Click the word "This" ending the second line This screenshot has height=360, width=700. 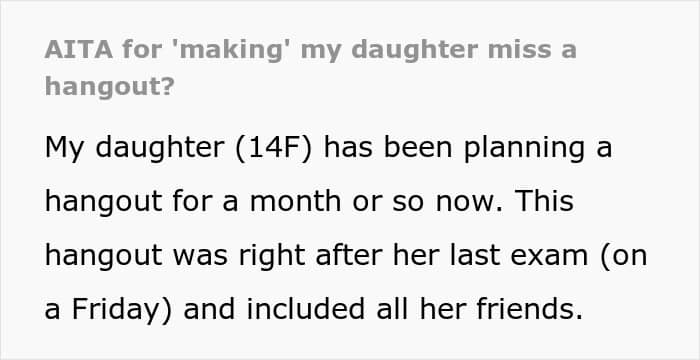click(x=544, y=201)
